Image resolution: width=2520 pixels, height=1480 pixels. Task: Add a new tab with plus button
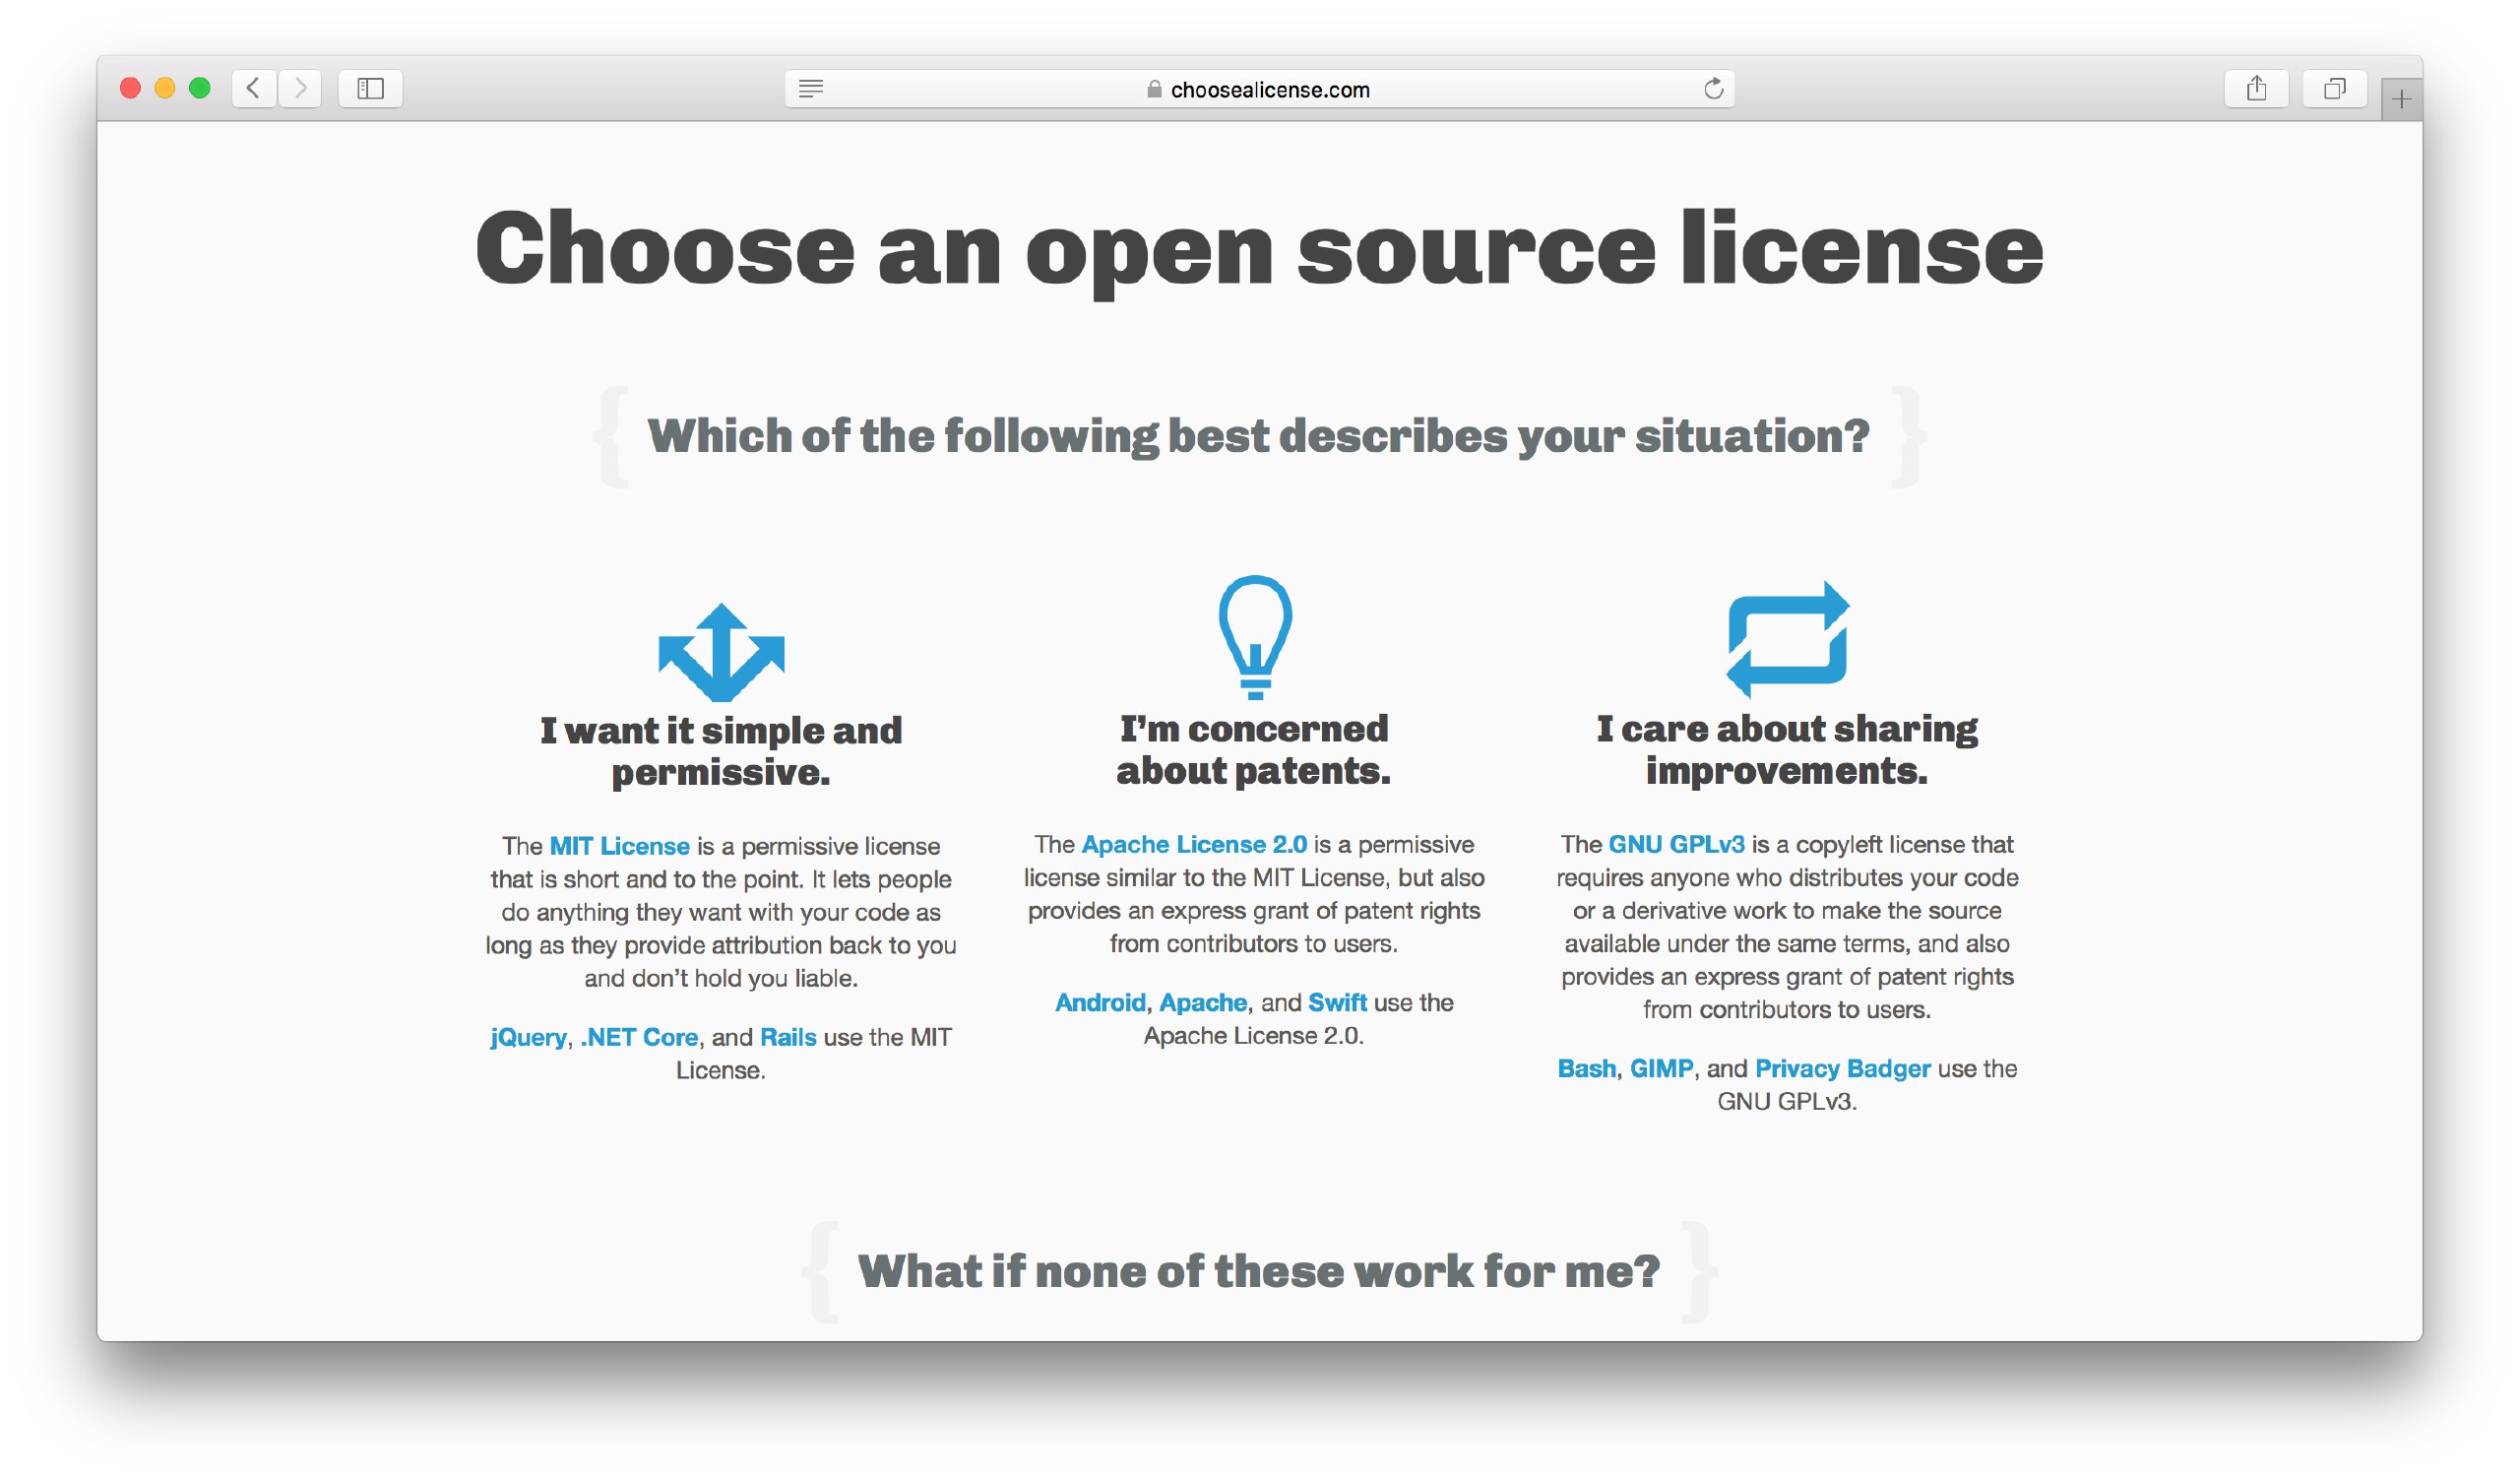(x=2401, y=99)
